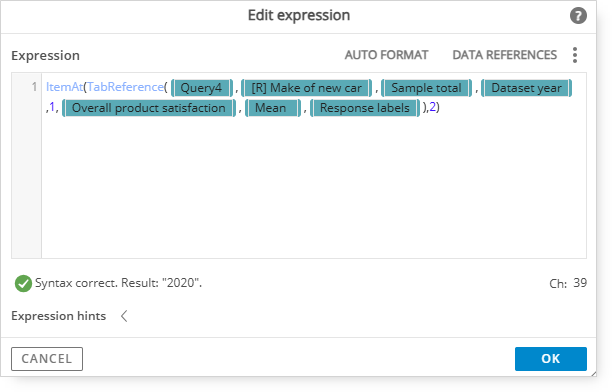Screen dimensions: 612x392
Task: Select the Sample total token
Action: [426, 87]
